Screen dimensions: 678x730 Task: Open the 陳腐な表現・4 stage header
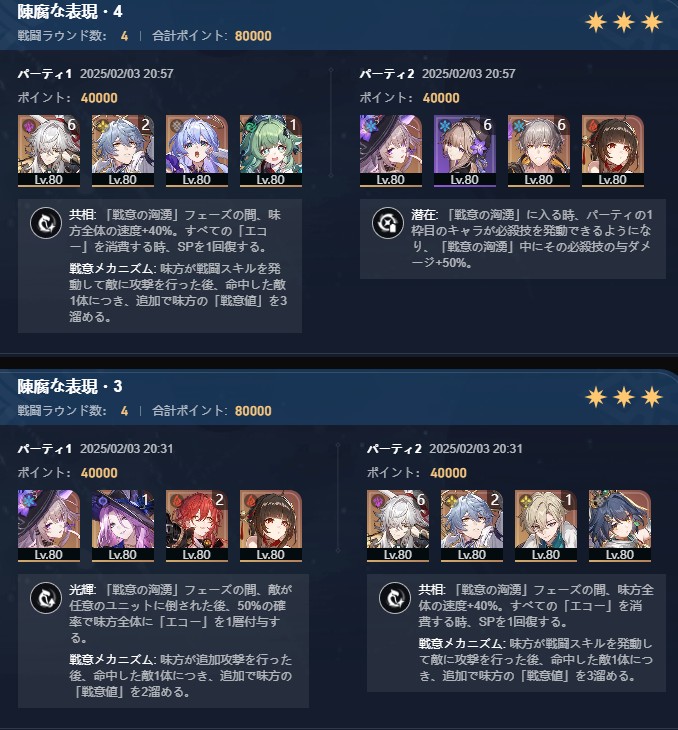(70, 12)
